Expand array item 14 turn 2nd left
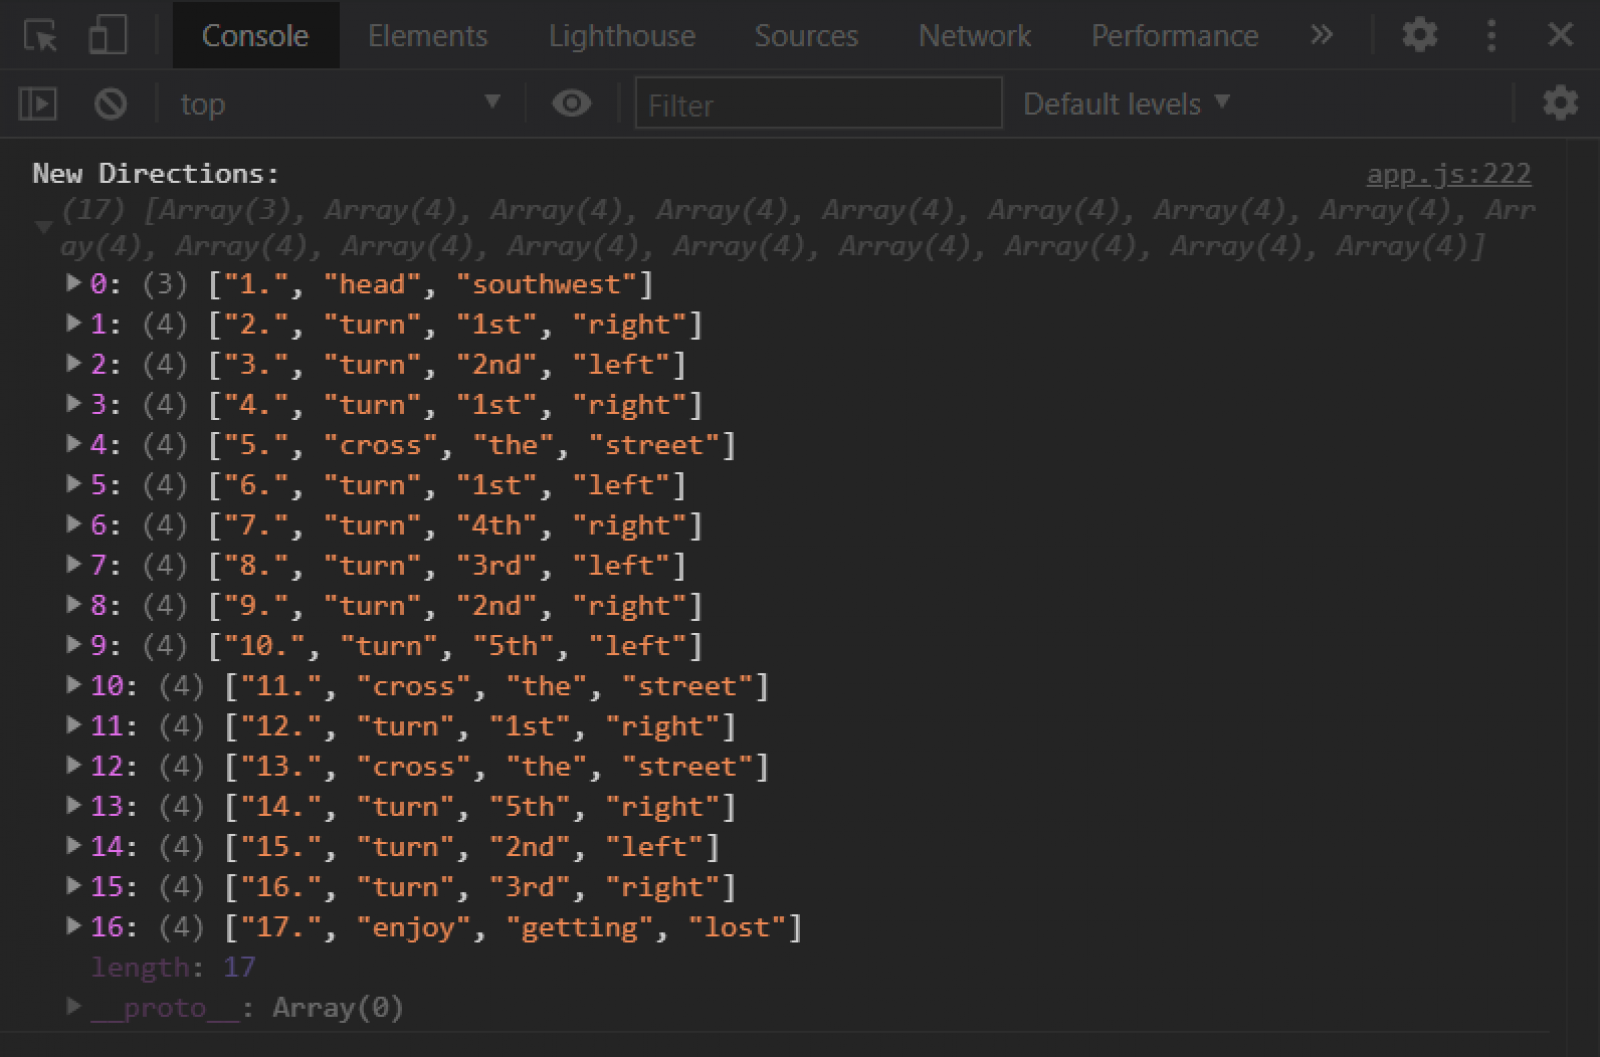The width and height of the screenshot is (1600, 1057). coord(73,845)
